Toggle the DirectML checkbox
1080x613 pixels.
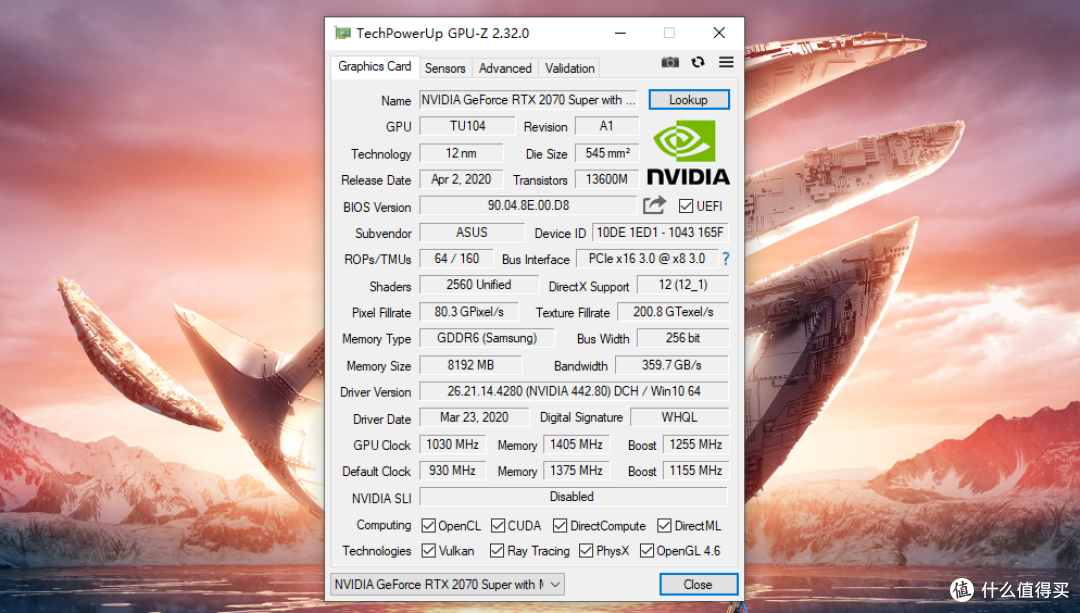pyautogui.click(x=664, y=526)
